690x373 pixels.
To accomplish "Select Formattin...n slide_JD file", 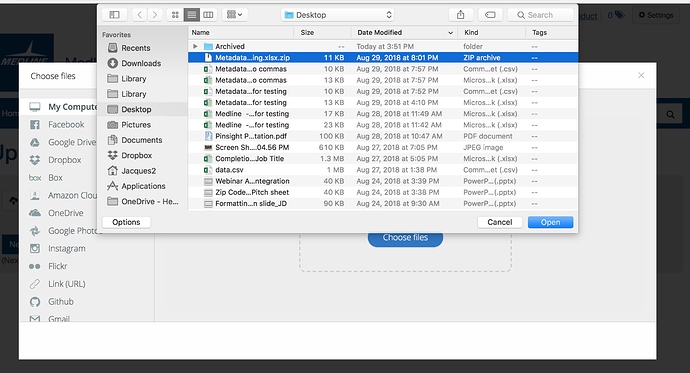I will (x=382, y=204).
